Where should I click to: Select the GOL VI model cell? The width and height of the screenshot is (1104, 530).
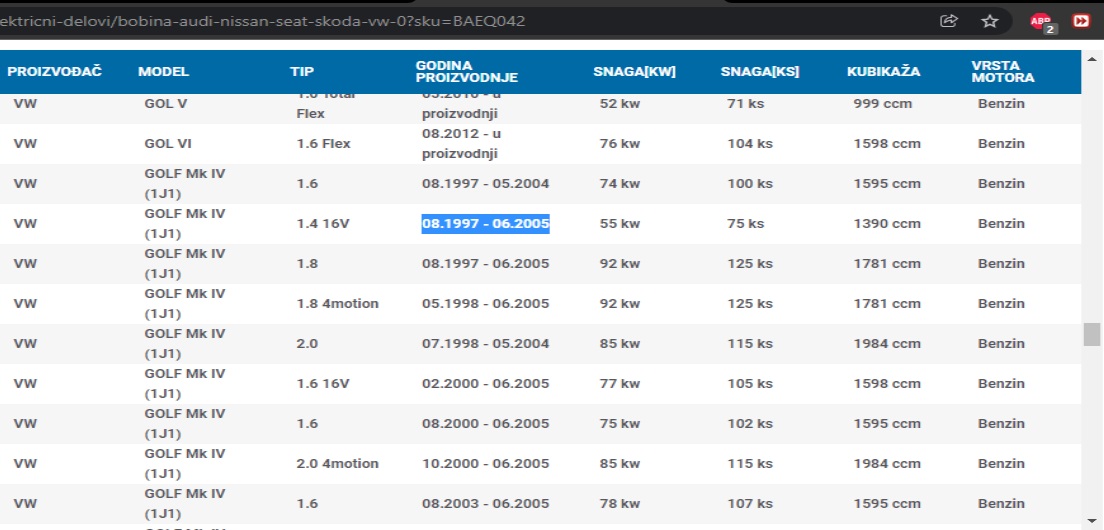pos(167,144)
